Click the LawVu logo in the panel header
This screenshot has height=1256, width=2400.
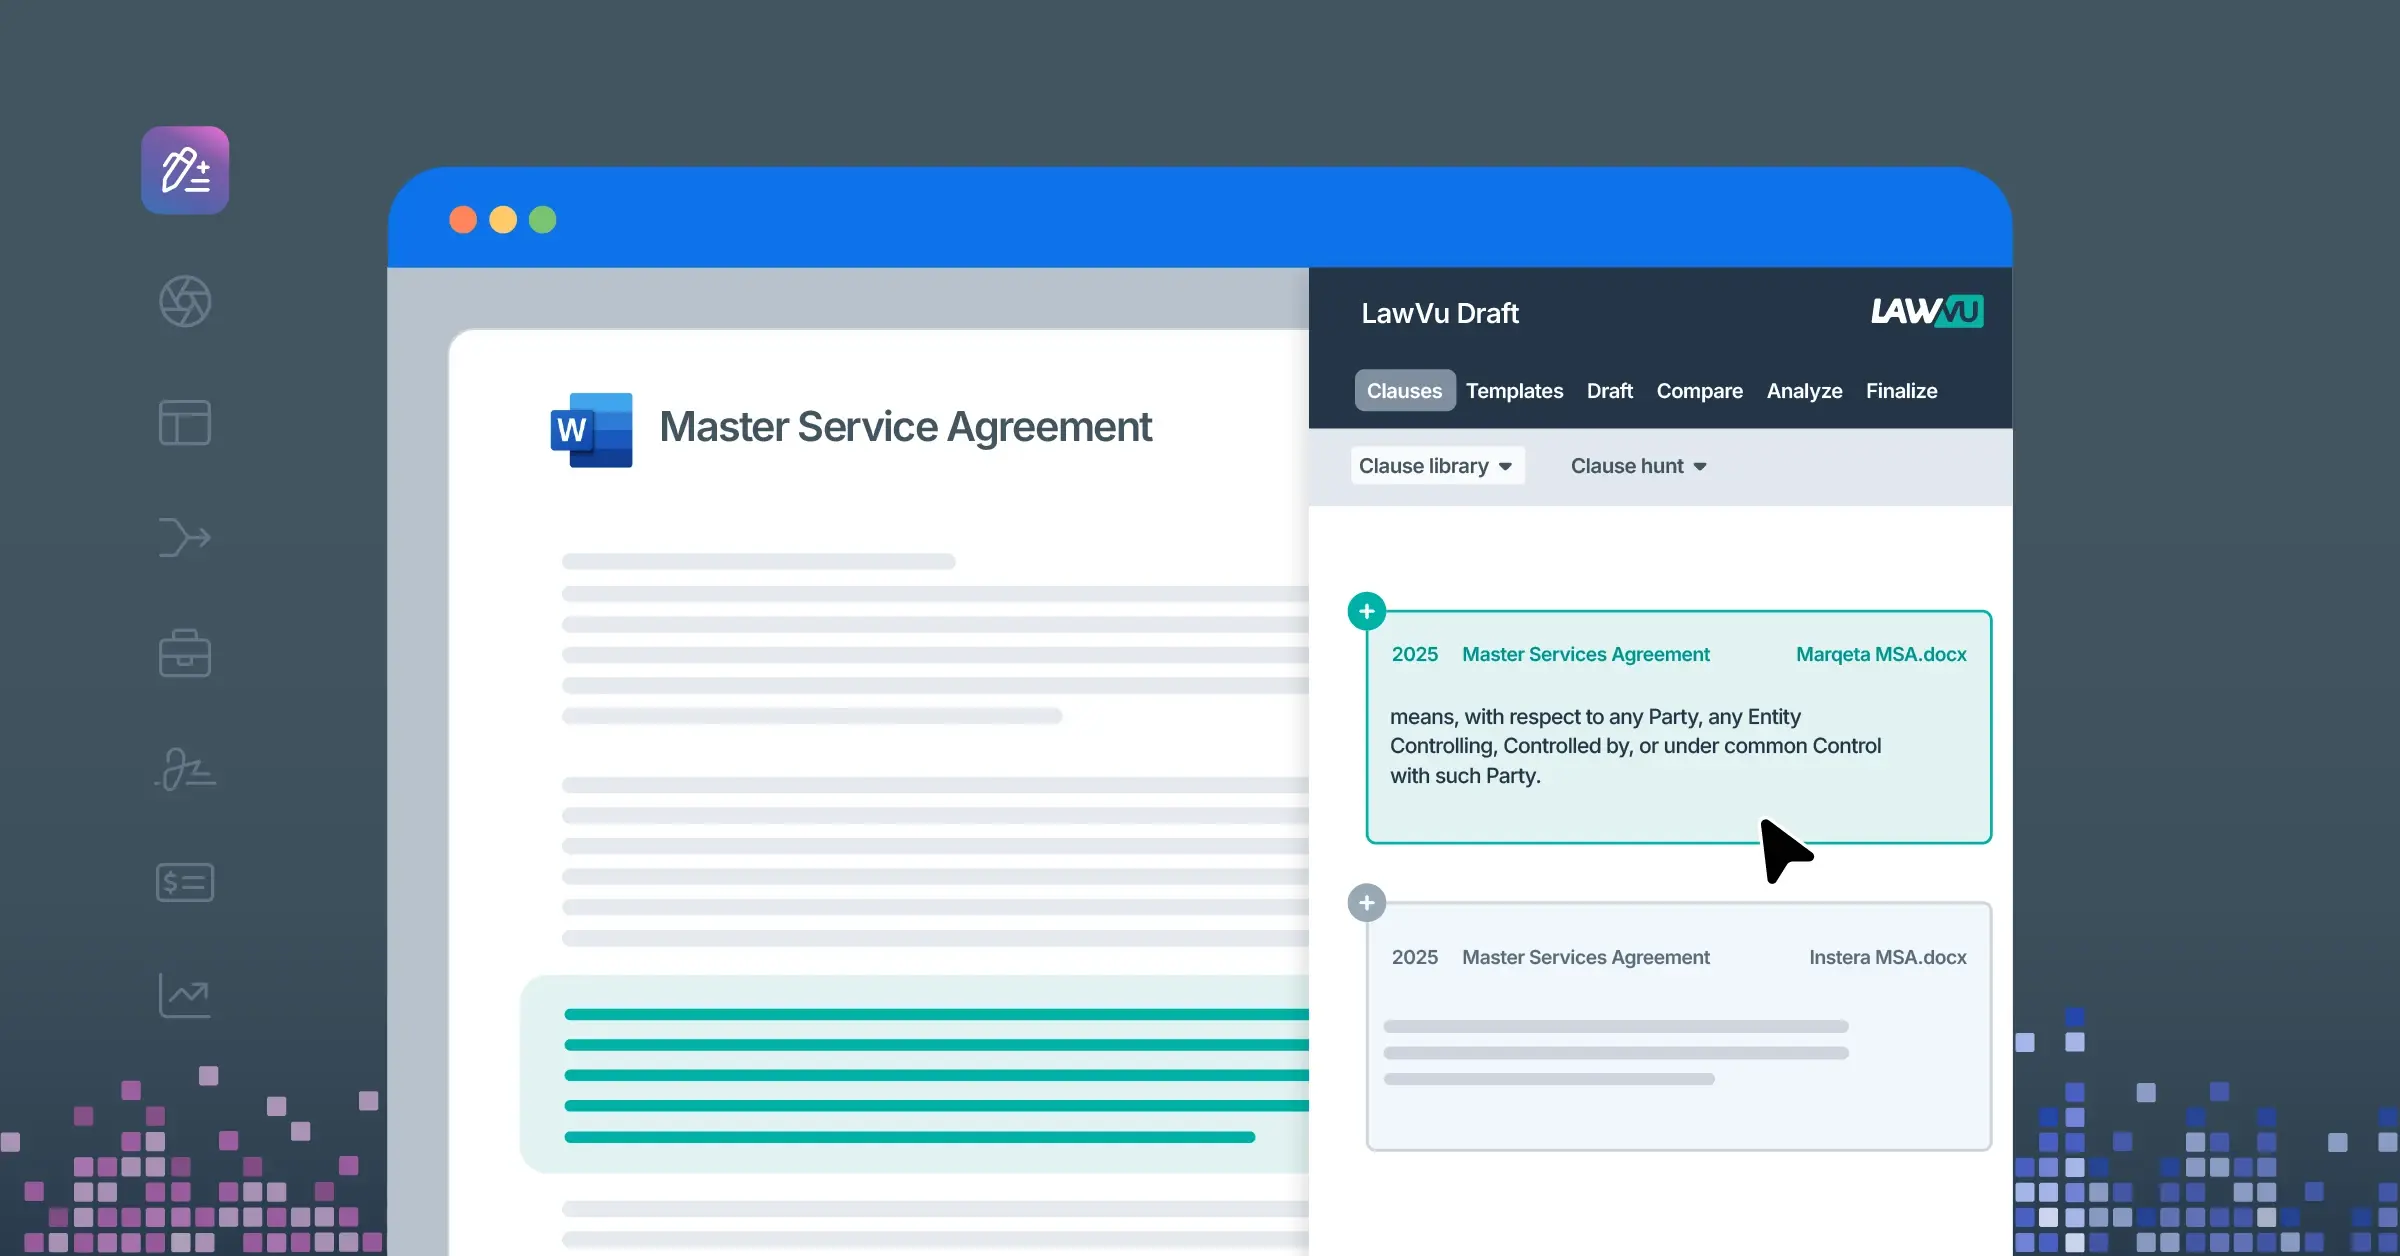click(1926, 312)
